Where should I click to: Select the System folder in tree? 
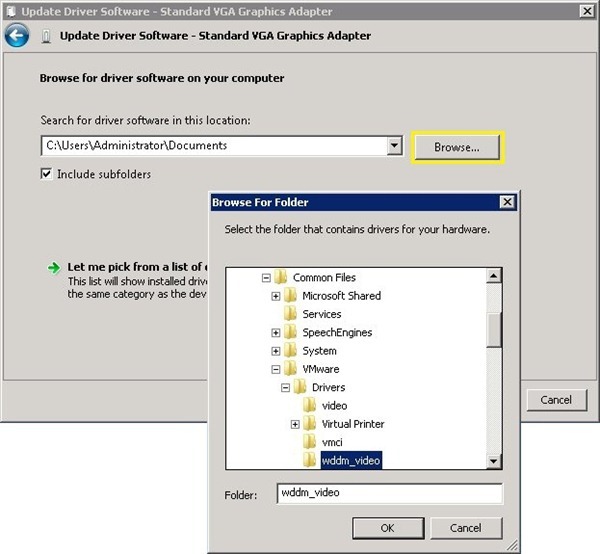click(x=319, y=351)
